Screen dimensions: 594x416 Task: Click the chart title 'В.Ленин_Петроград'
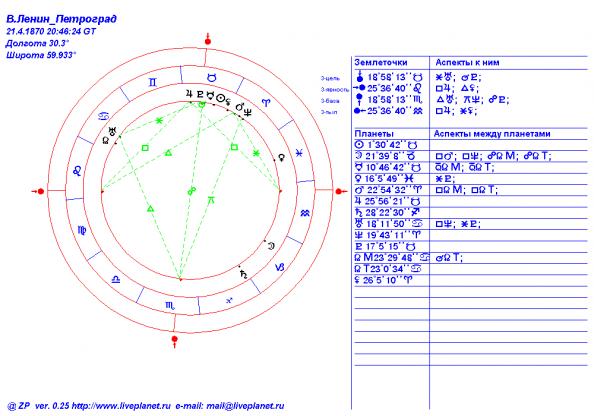tap(61, 19)
